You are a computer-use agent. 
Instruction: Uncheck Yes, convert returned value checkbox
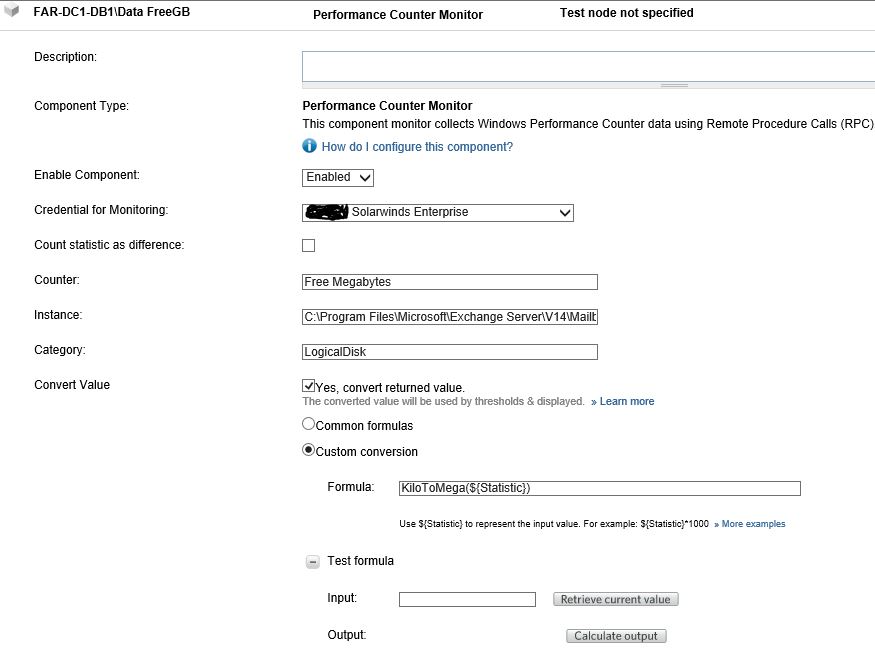[x=309, y=385]
